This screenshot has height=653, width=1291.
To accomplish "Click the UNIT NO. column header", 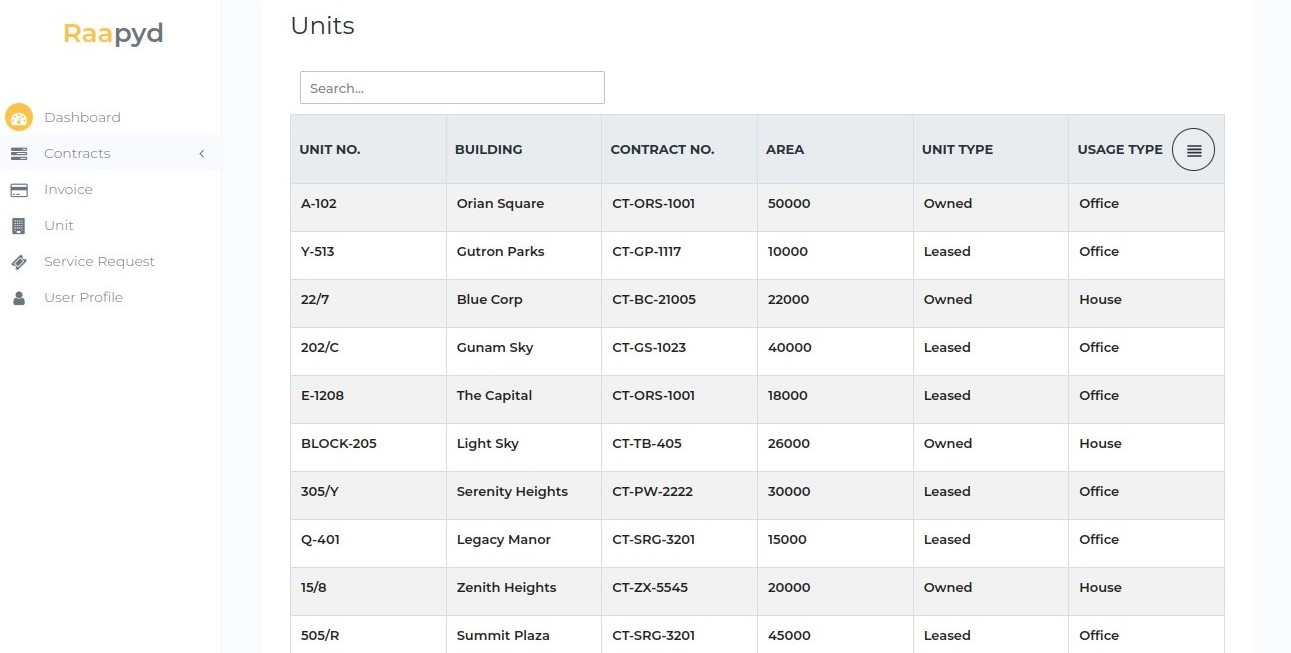I will [x=330, y=149].
